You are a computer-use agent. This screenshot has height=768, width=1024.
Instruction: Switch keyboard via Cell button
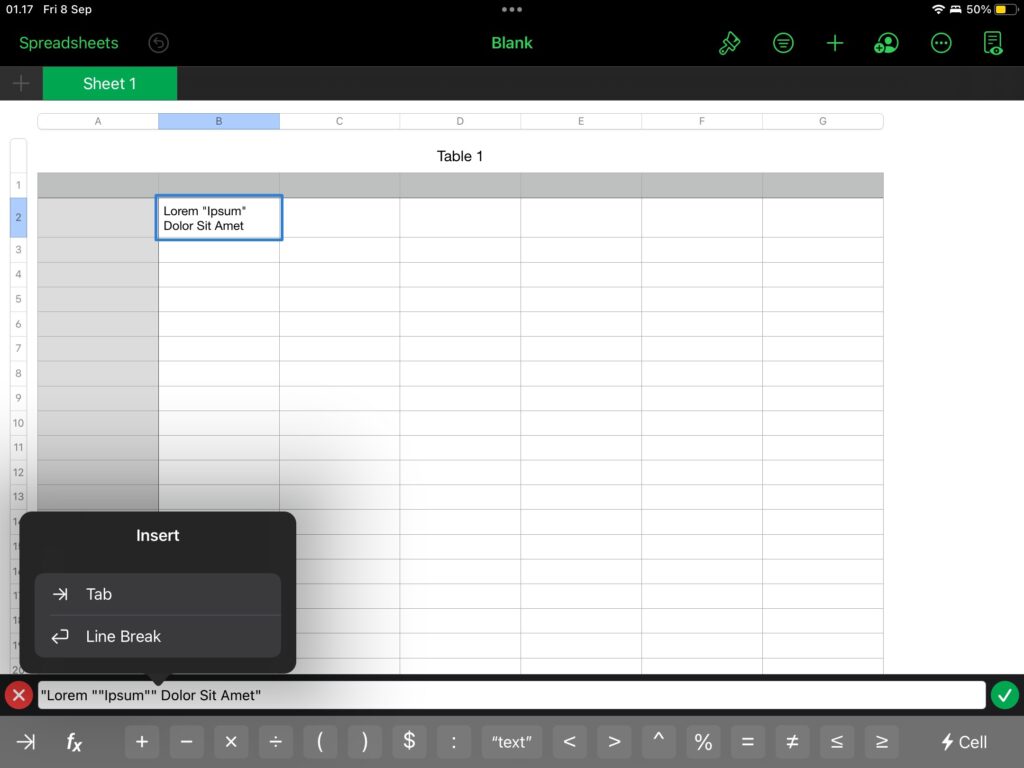(964, 742)
